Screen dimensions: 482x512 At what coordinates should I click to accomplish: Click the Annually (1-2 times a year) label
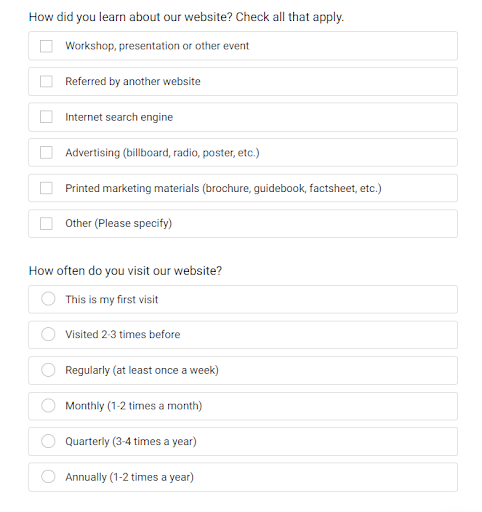129,477
